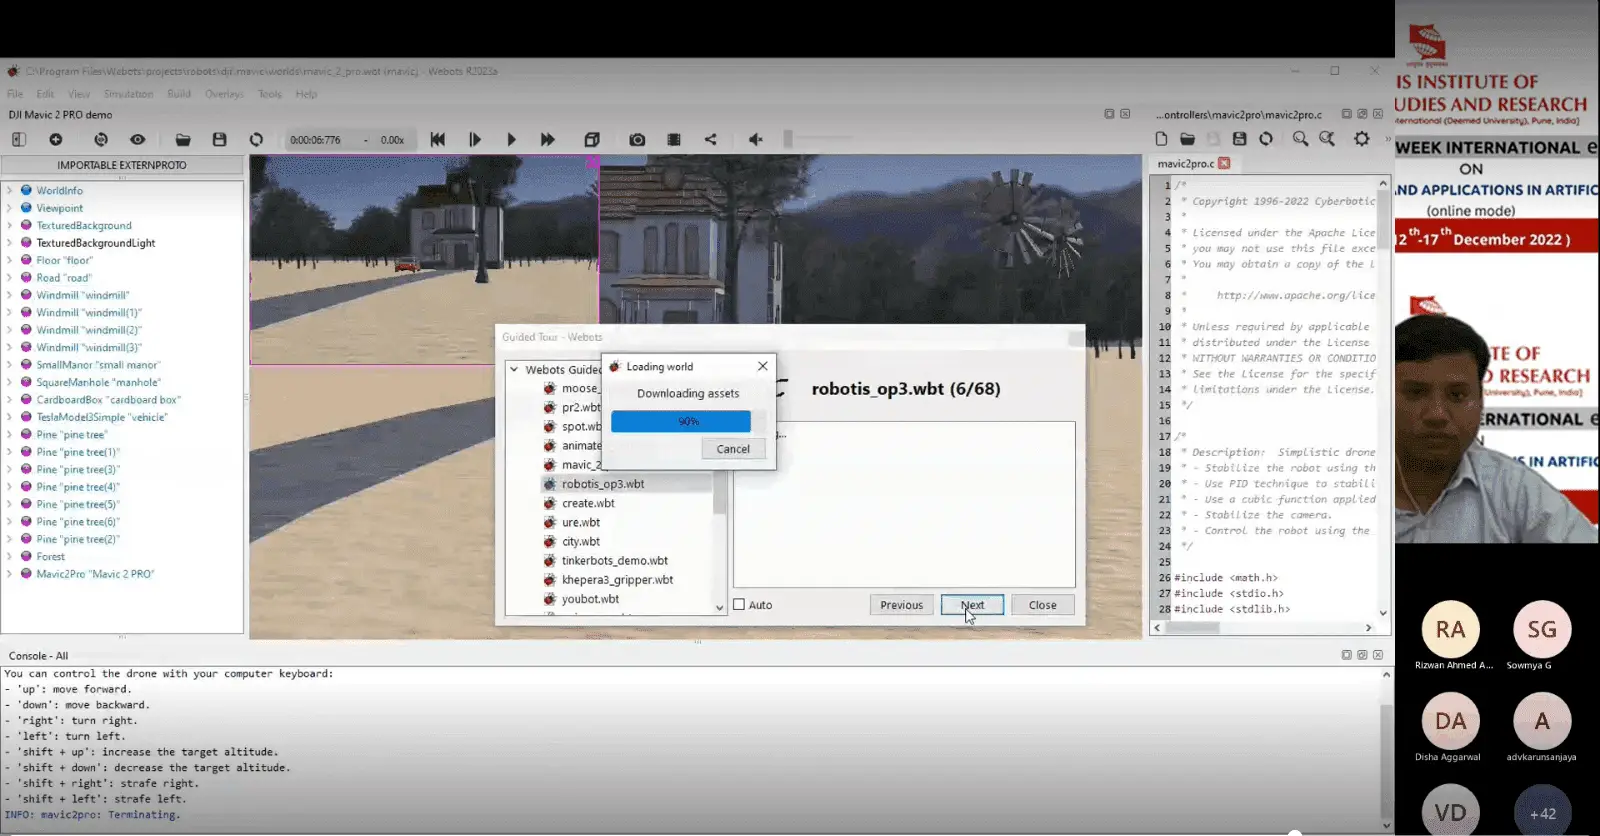Select CardboardBox "cardboard box" node

pos(108,400)
